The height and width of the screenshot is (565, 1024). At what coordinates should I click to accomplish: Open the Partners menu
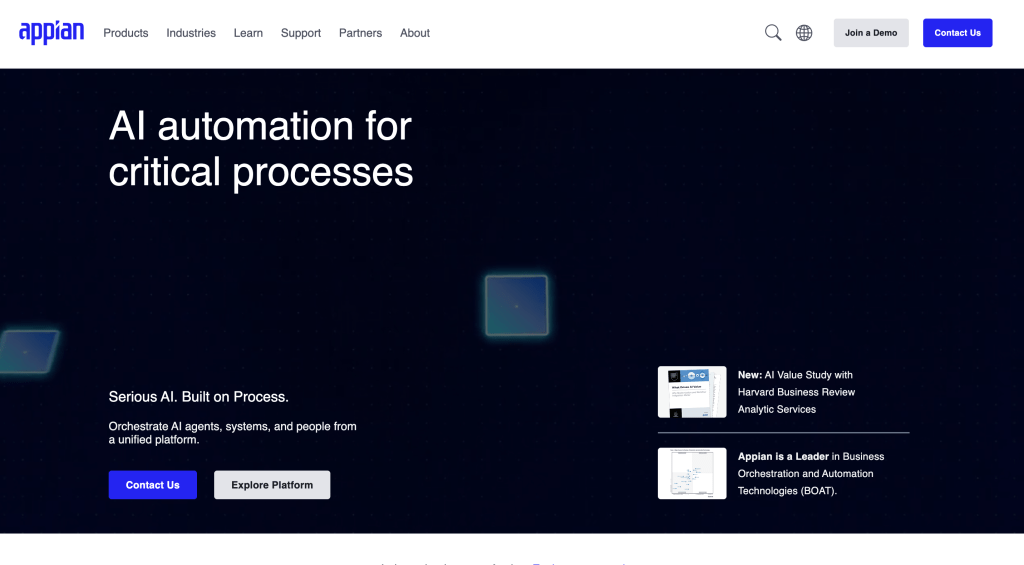click(360, 33)
